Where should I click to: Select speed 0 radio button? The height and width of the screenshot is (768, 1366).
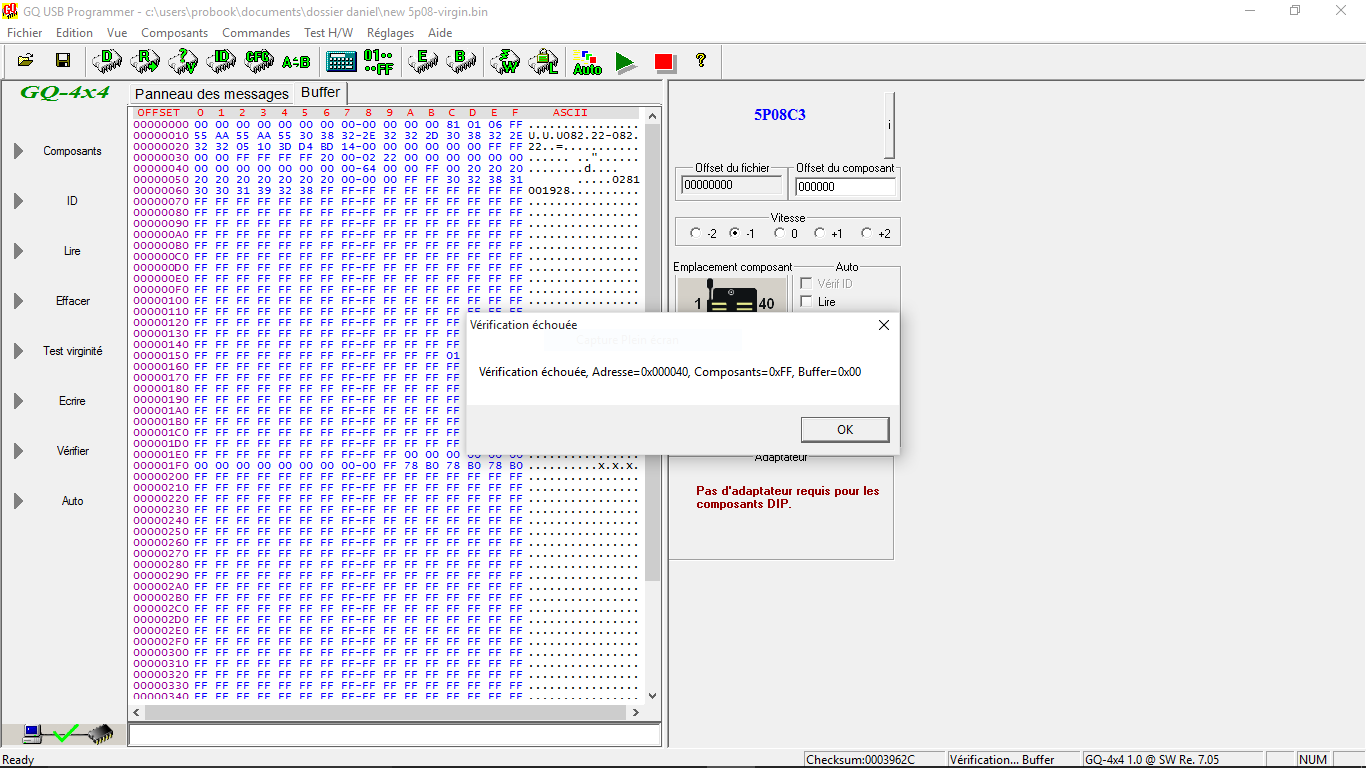(780, 233)
